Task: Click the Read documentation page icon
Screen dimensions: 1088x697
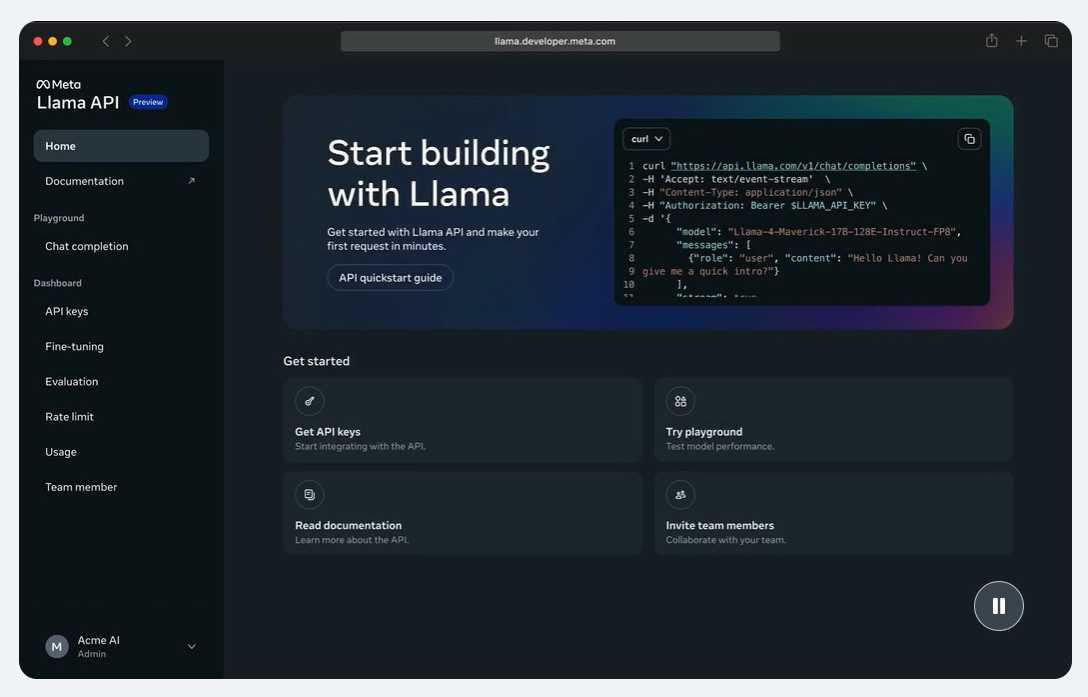Action: [309, 495]
